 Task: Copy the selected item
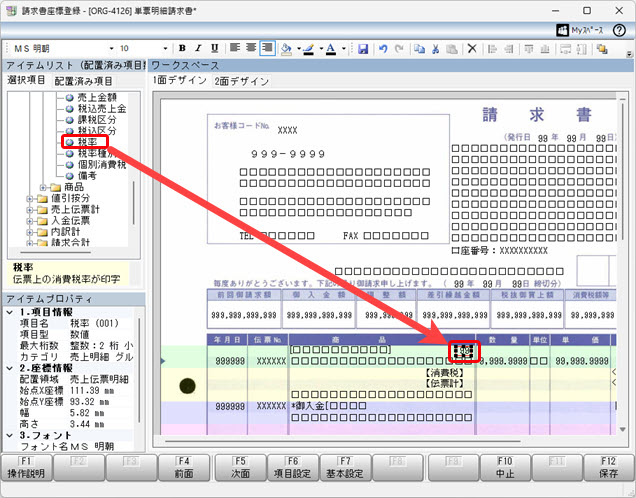[x=419, y=49]
